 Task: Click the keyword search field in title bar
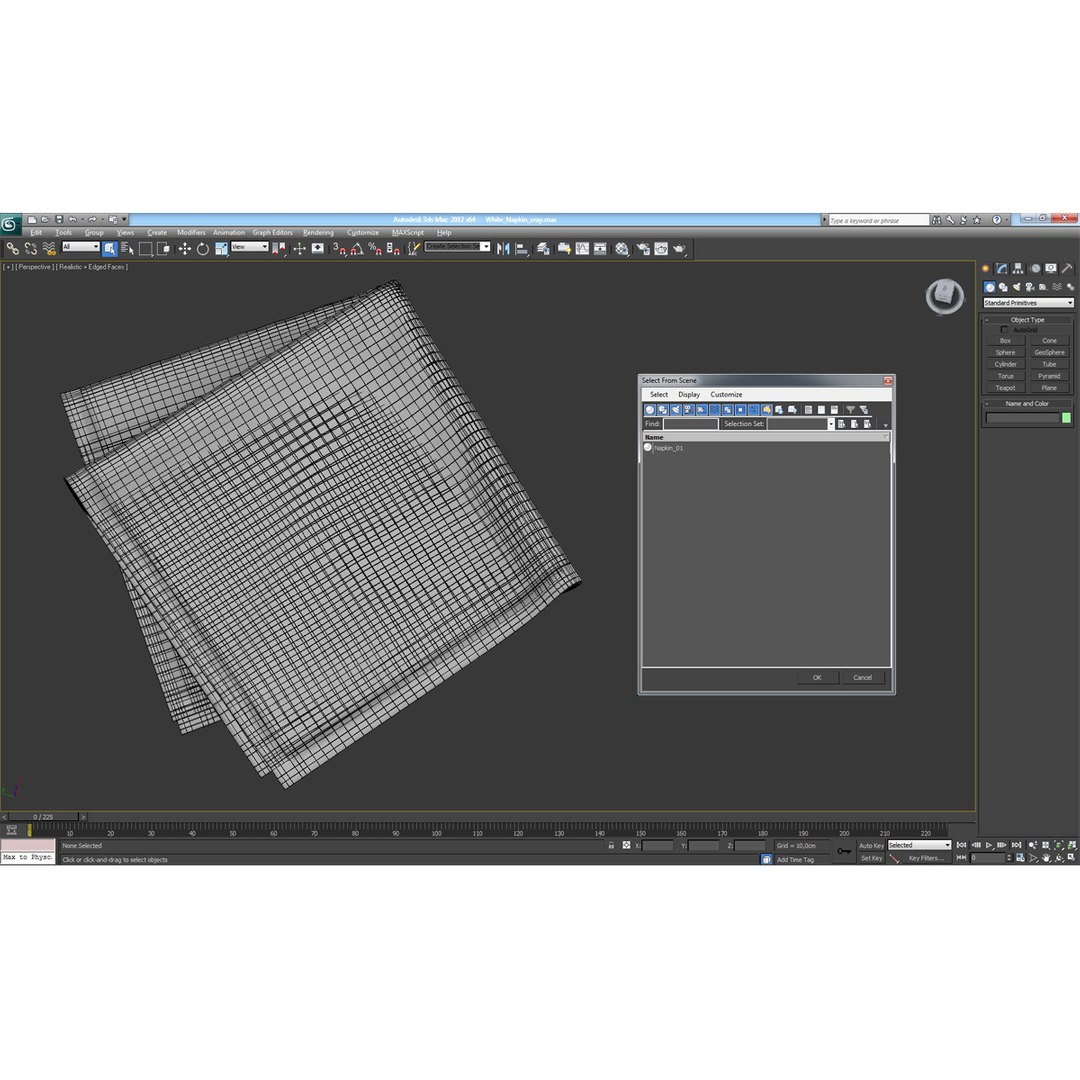879,220
